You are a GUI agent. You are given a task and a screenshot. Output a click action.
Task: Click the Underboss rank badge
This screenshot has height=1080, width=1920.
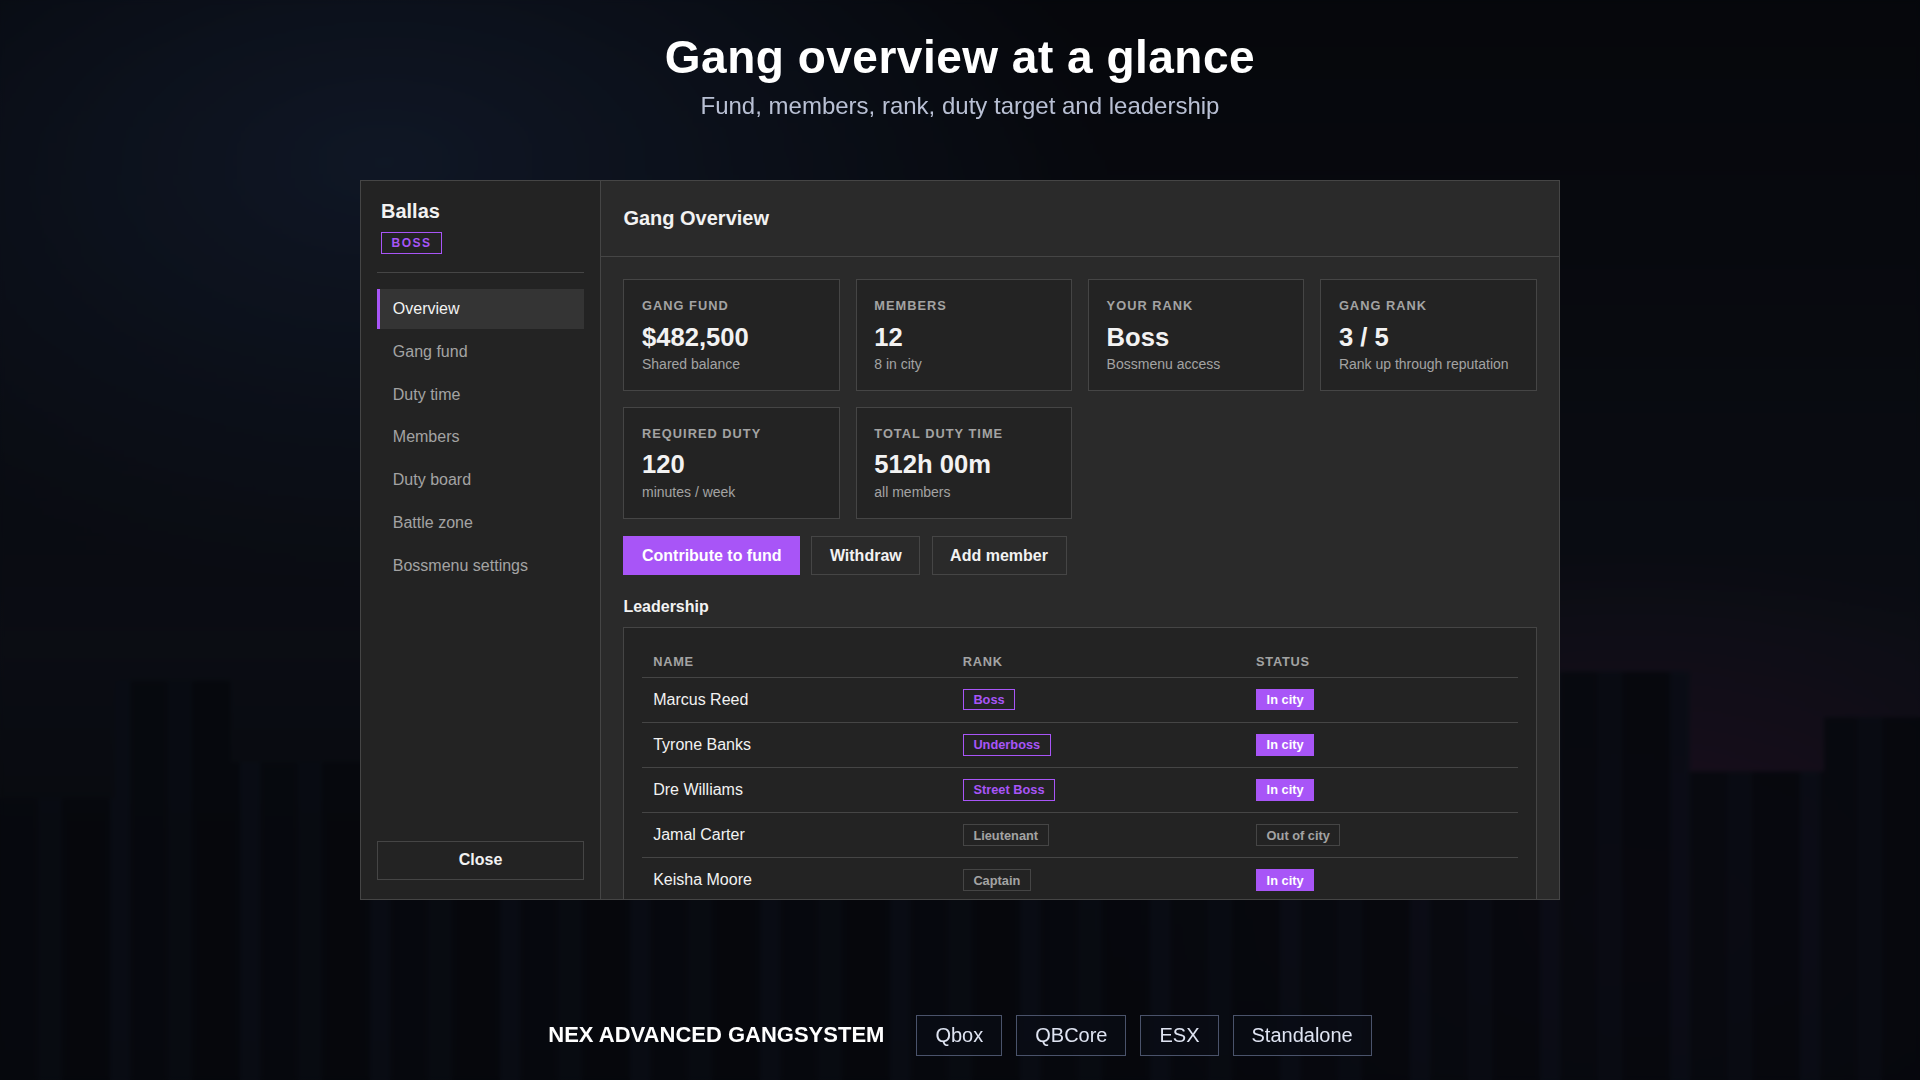pos(1007,745)
